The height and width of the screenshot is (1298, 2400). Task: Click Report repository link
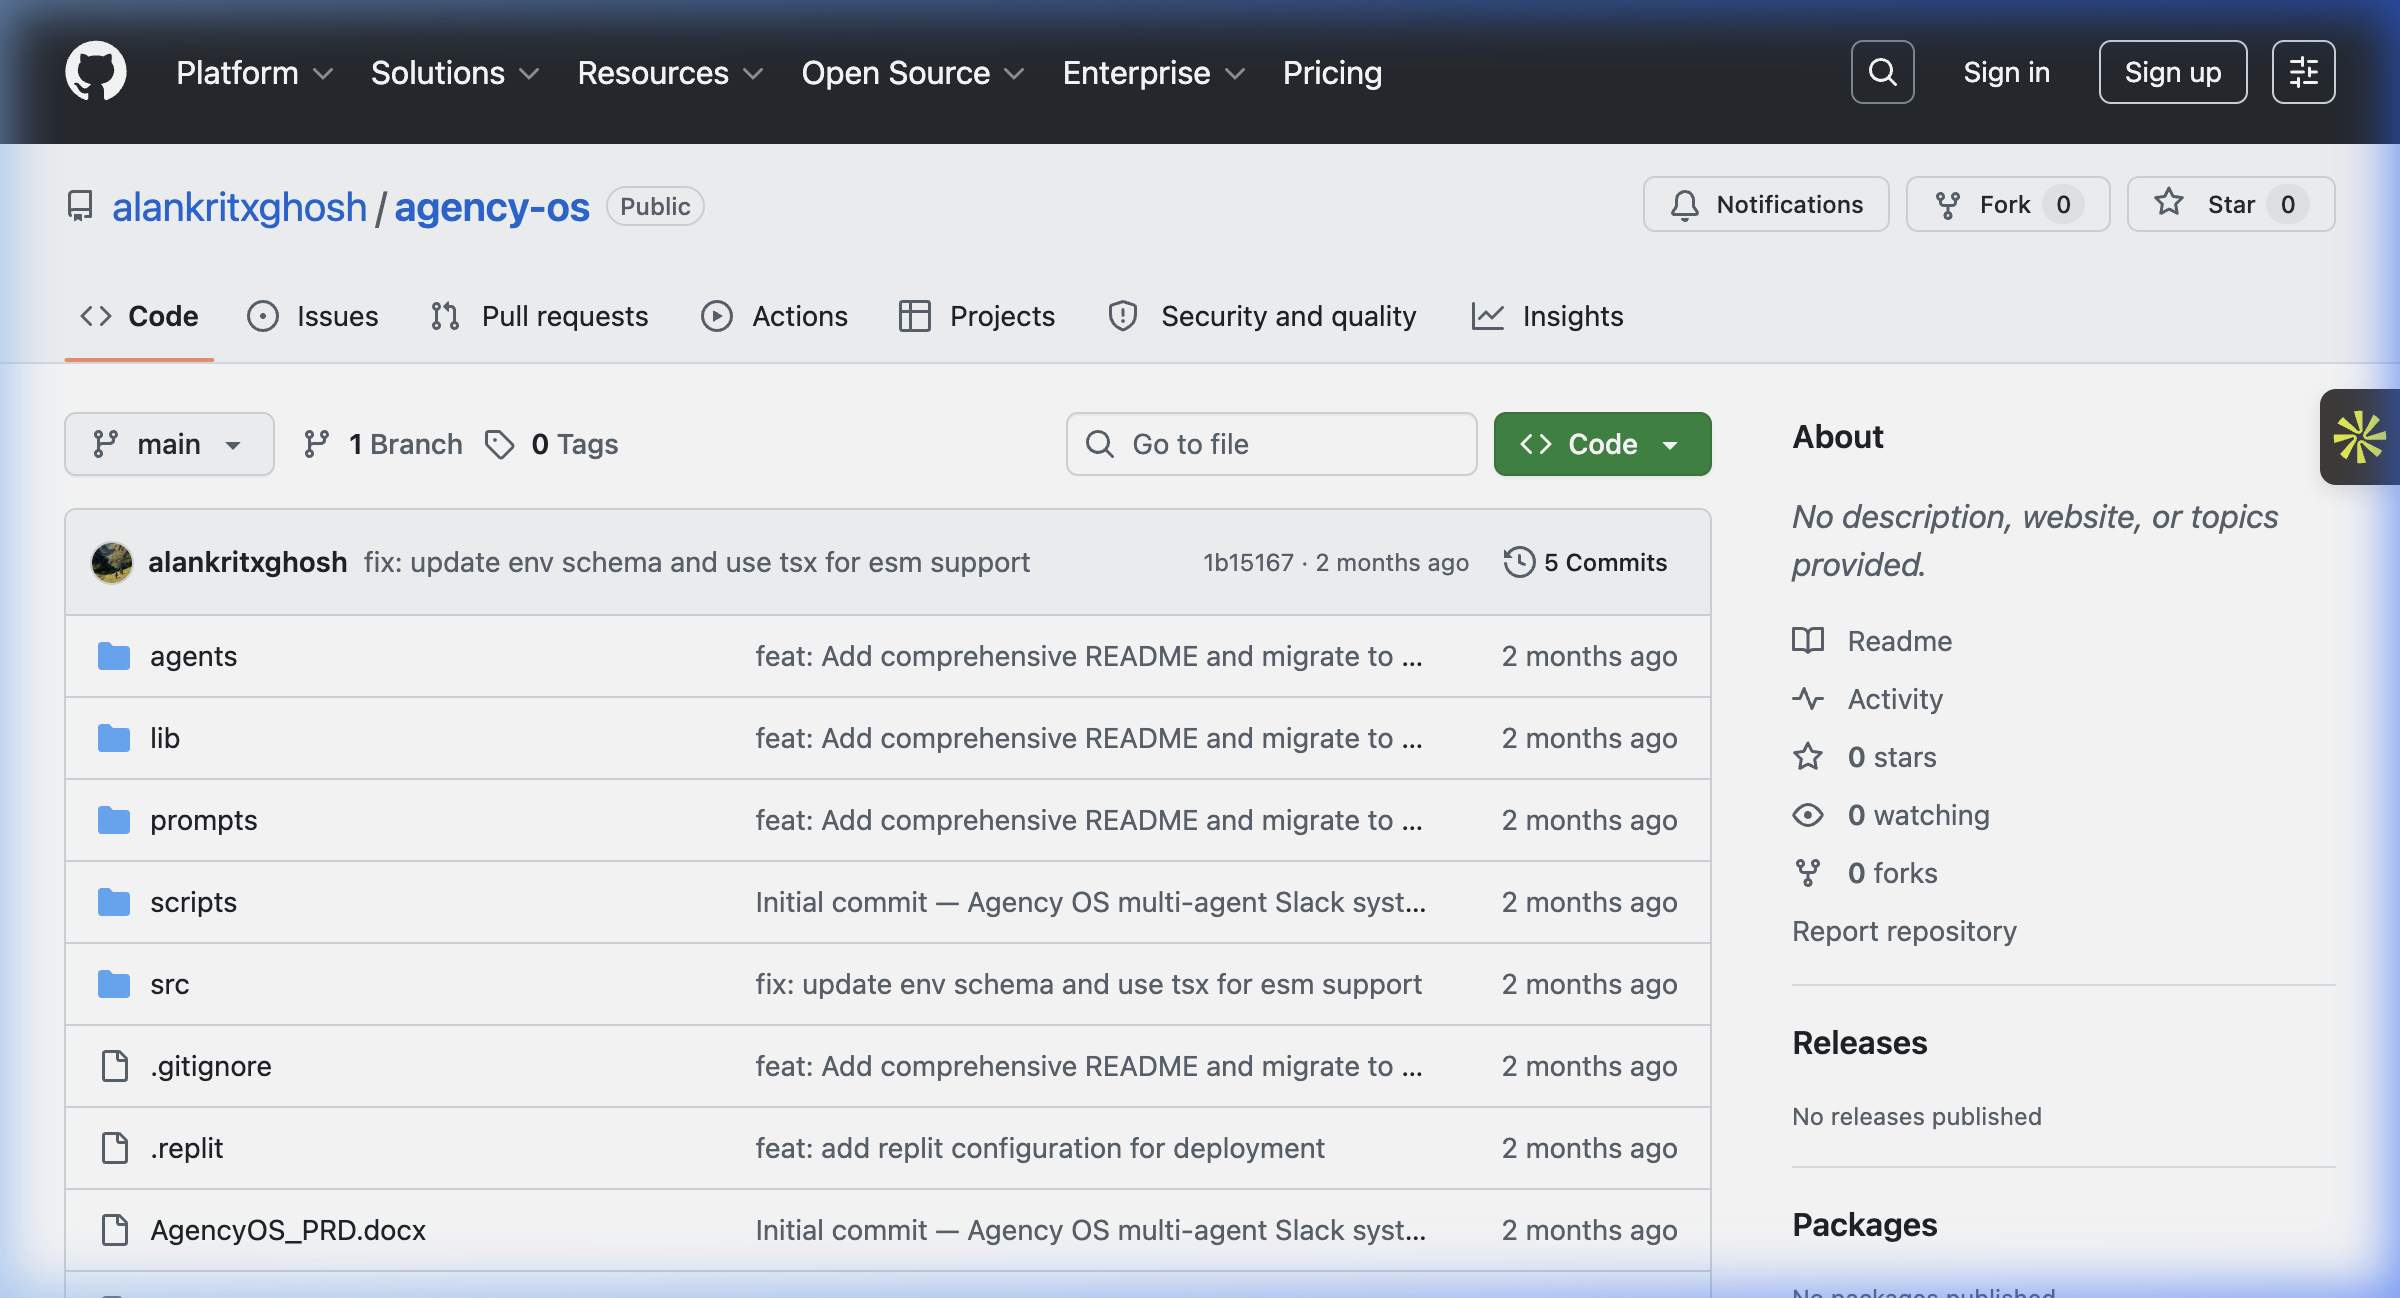click(x=1904, y=931)
